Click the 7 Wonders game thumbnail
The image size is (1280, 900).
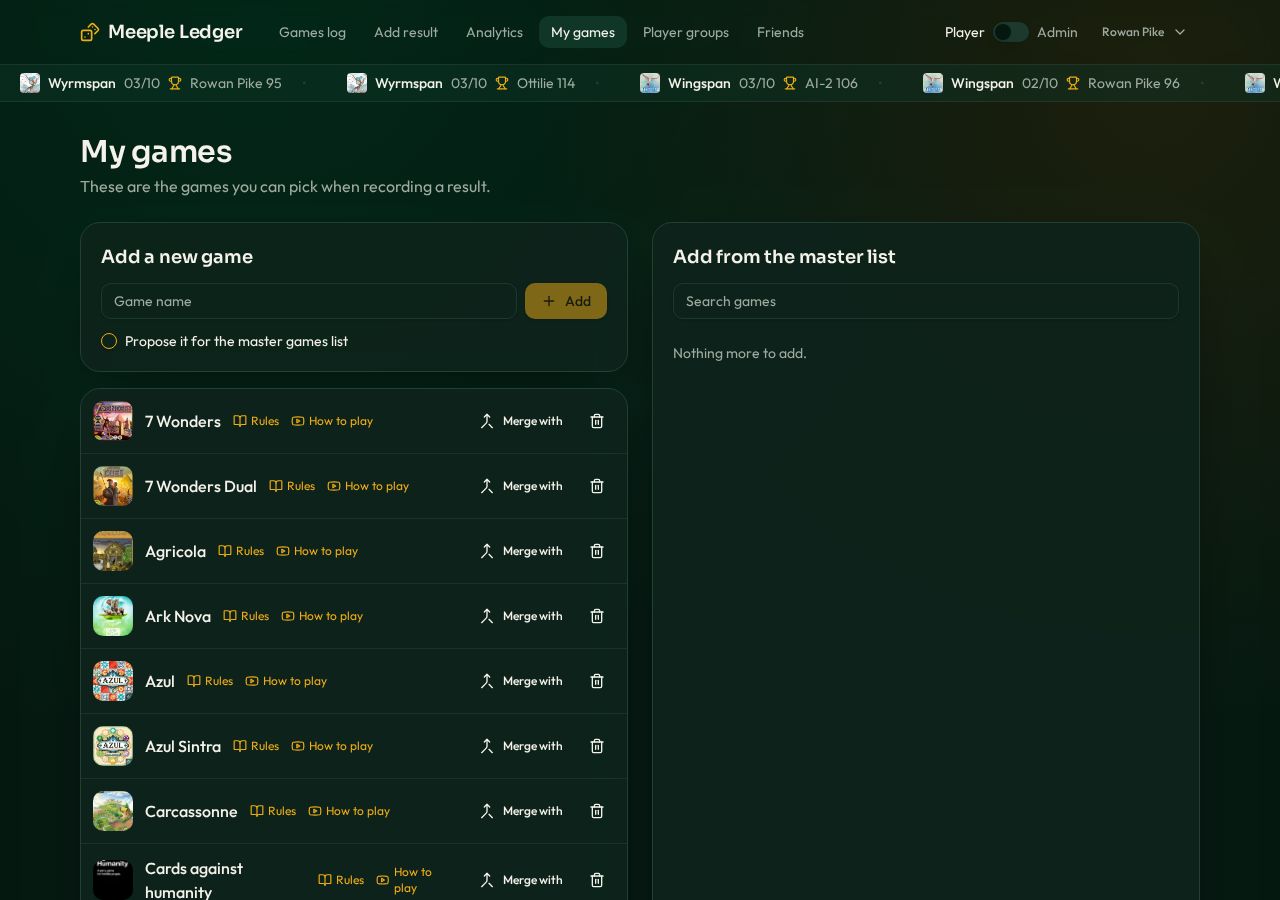113,421
